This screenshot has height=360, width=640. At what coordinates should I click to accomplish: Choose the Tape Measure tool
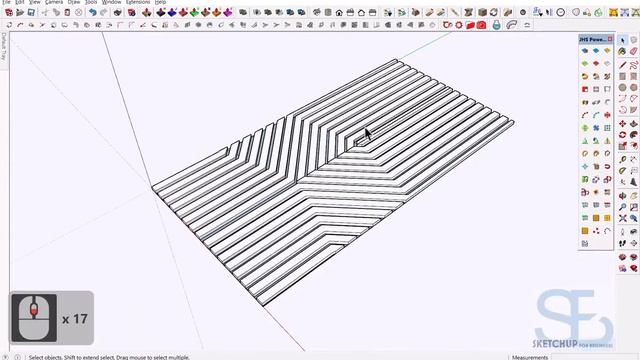(x=622, y=159)
